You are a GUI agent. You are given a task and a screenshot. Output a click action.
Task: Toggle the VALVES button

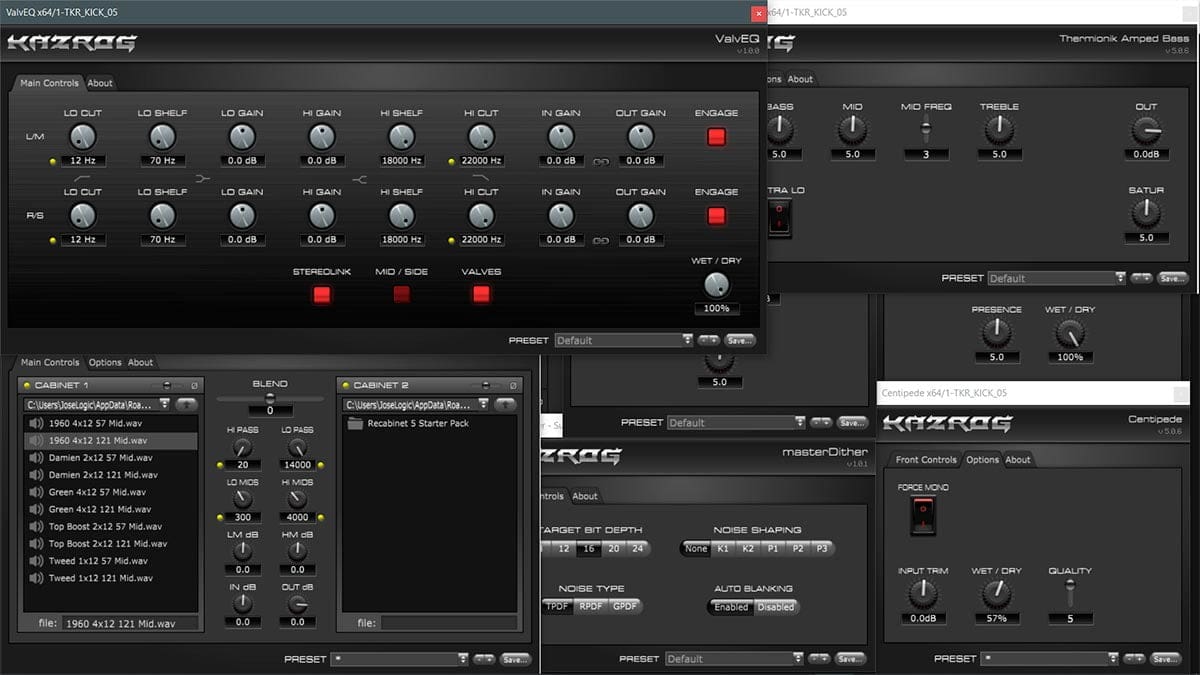[481, 294]
